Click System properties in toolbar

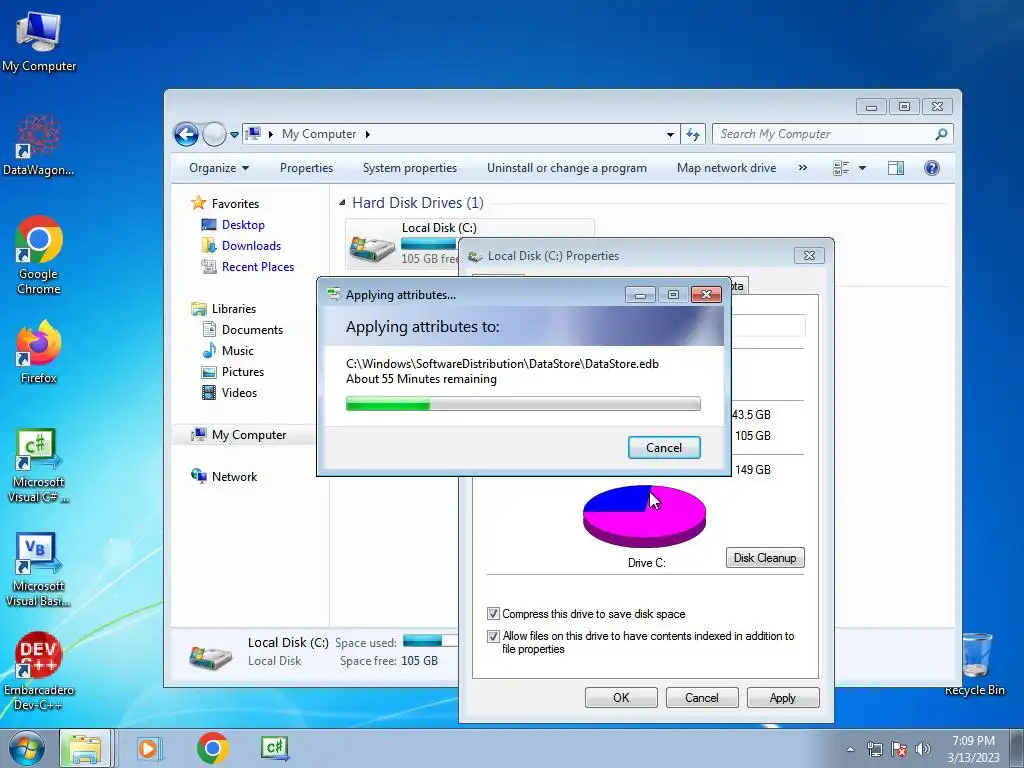pos(409,168)
